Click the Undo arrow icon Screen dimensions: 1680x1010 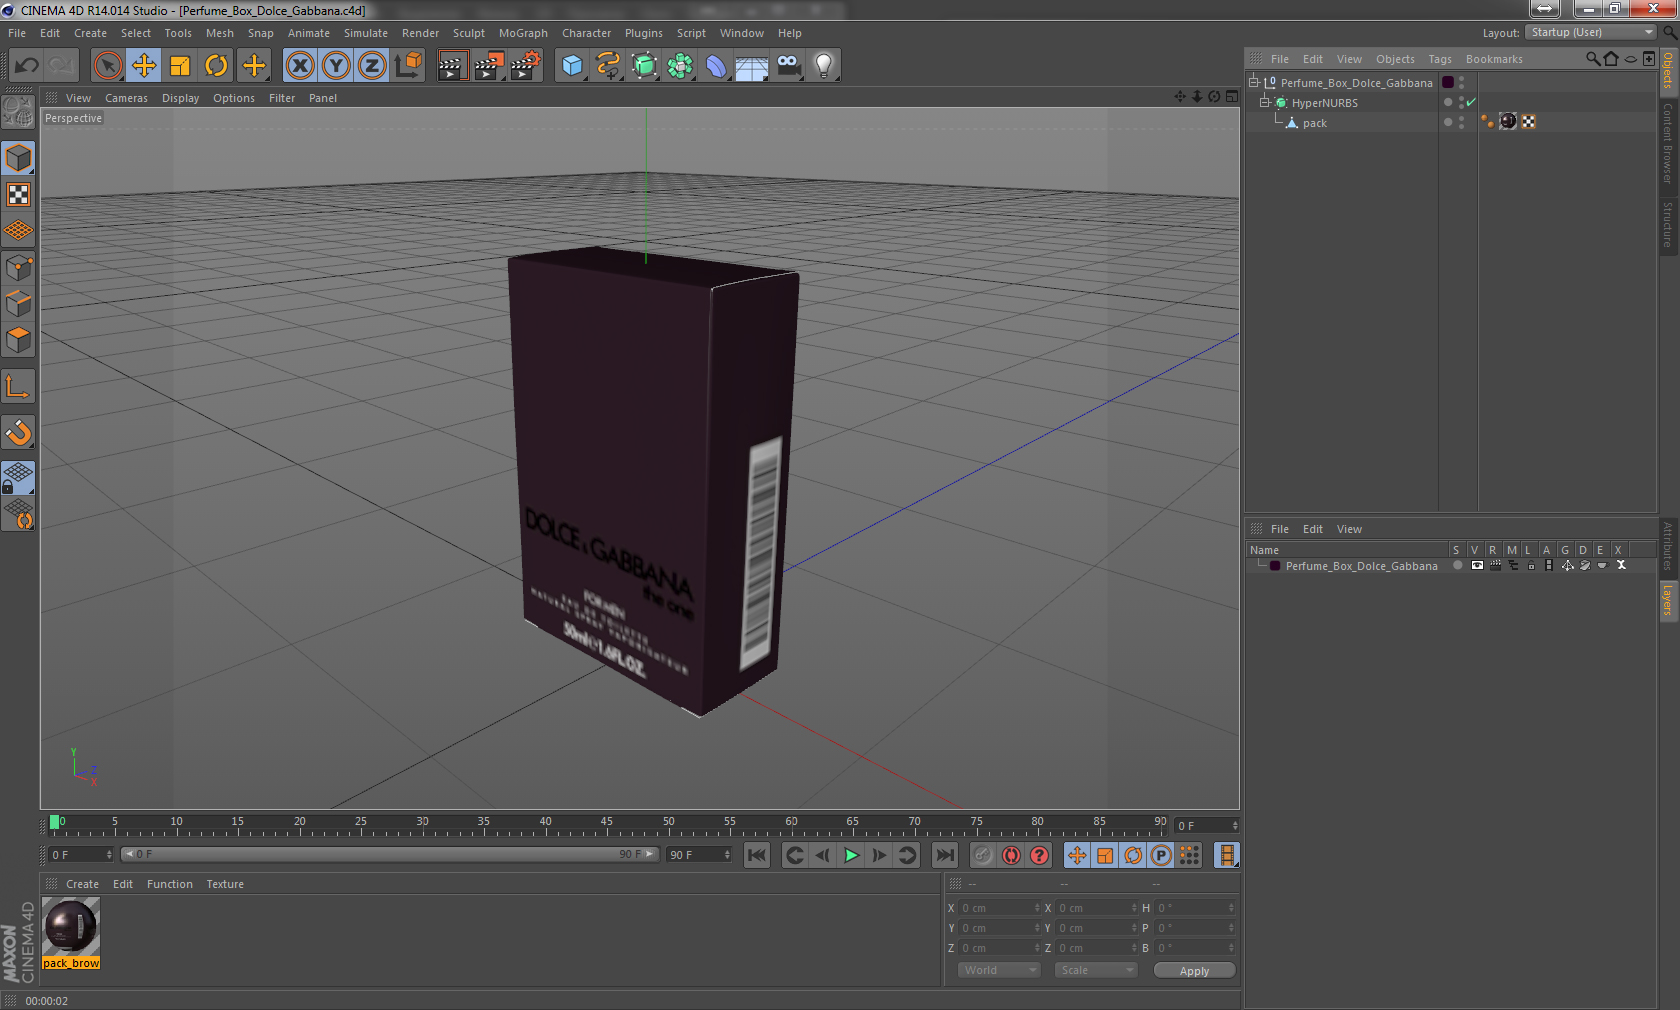[x=26, y=66]
